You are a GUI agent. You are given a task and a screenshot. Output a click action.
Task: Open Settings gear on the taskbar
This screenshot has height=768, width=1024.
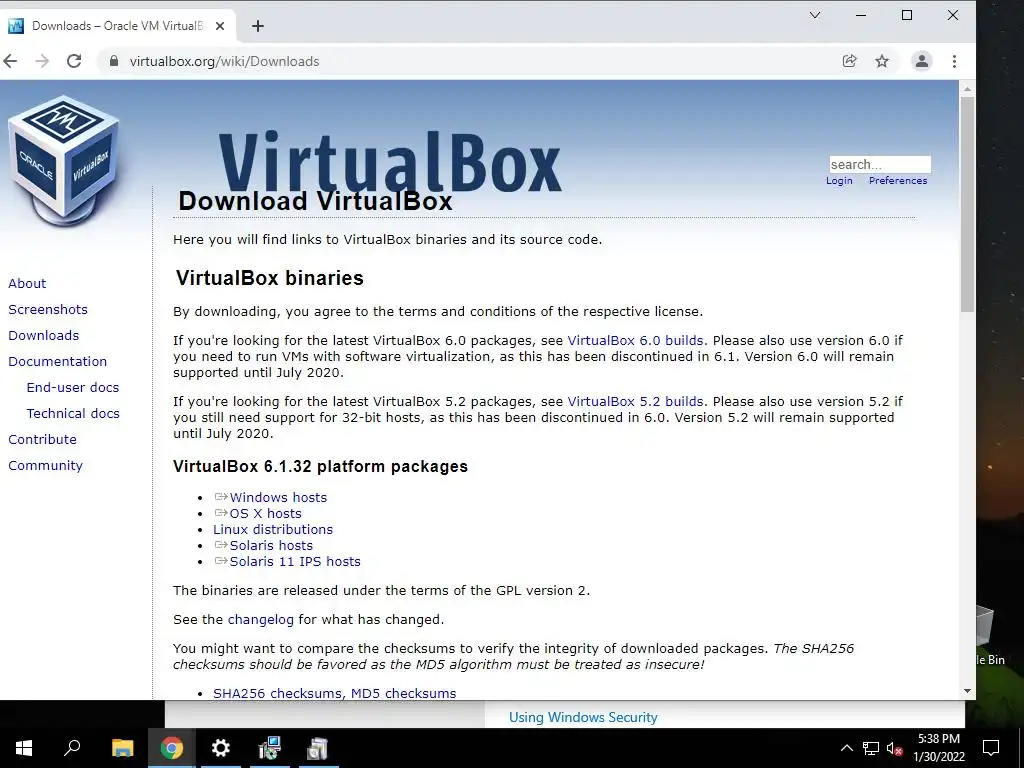[x=221, y=748]
